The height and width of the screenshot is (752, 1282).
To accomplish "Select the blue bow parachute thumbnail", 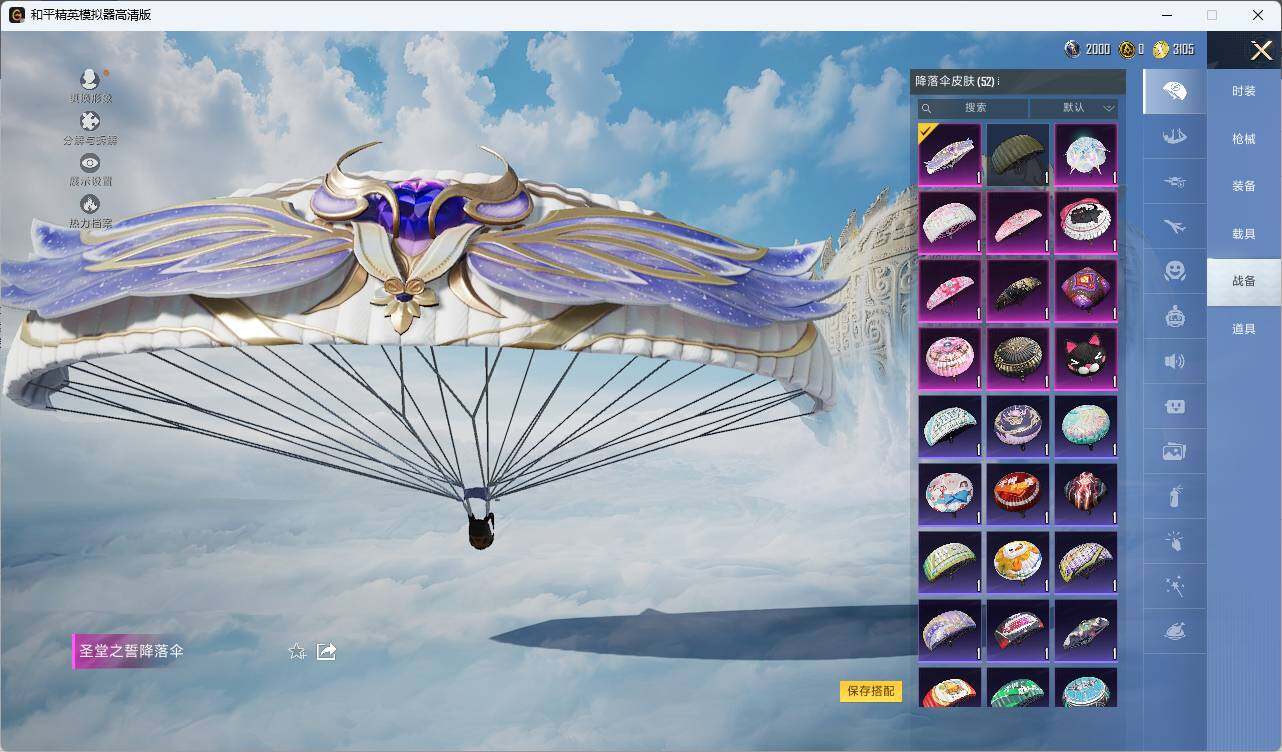I will (950, 495).
